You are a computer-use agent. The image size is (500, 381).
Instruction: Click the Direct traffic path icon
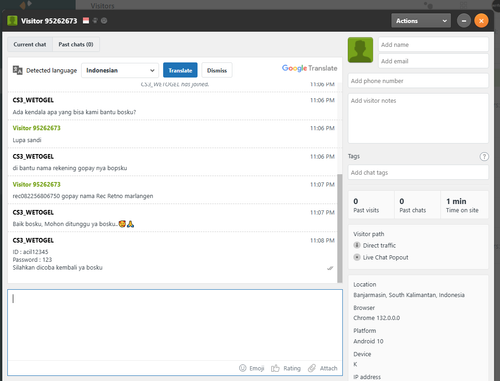point(357,245)
